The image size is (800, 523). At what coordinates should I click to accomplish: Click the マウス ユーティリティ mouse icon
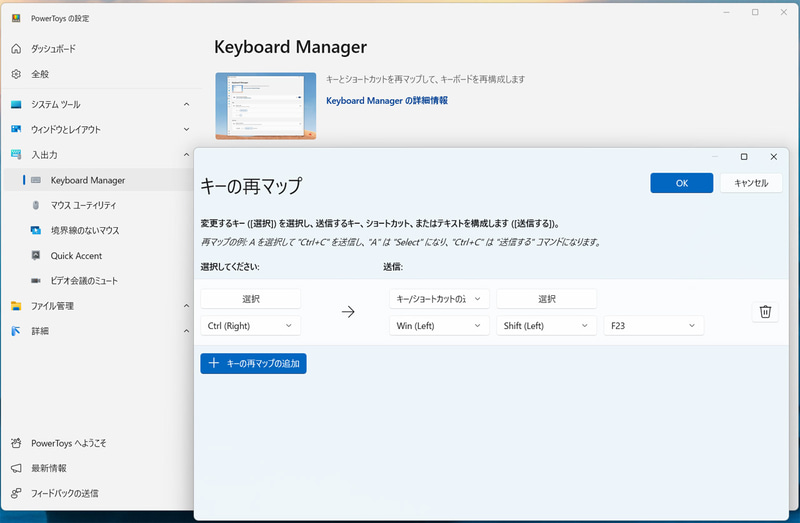coord(36,205)
